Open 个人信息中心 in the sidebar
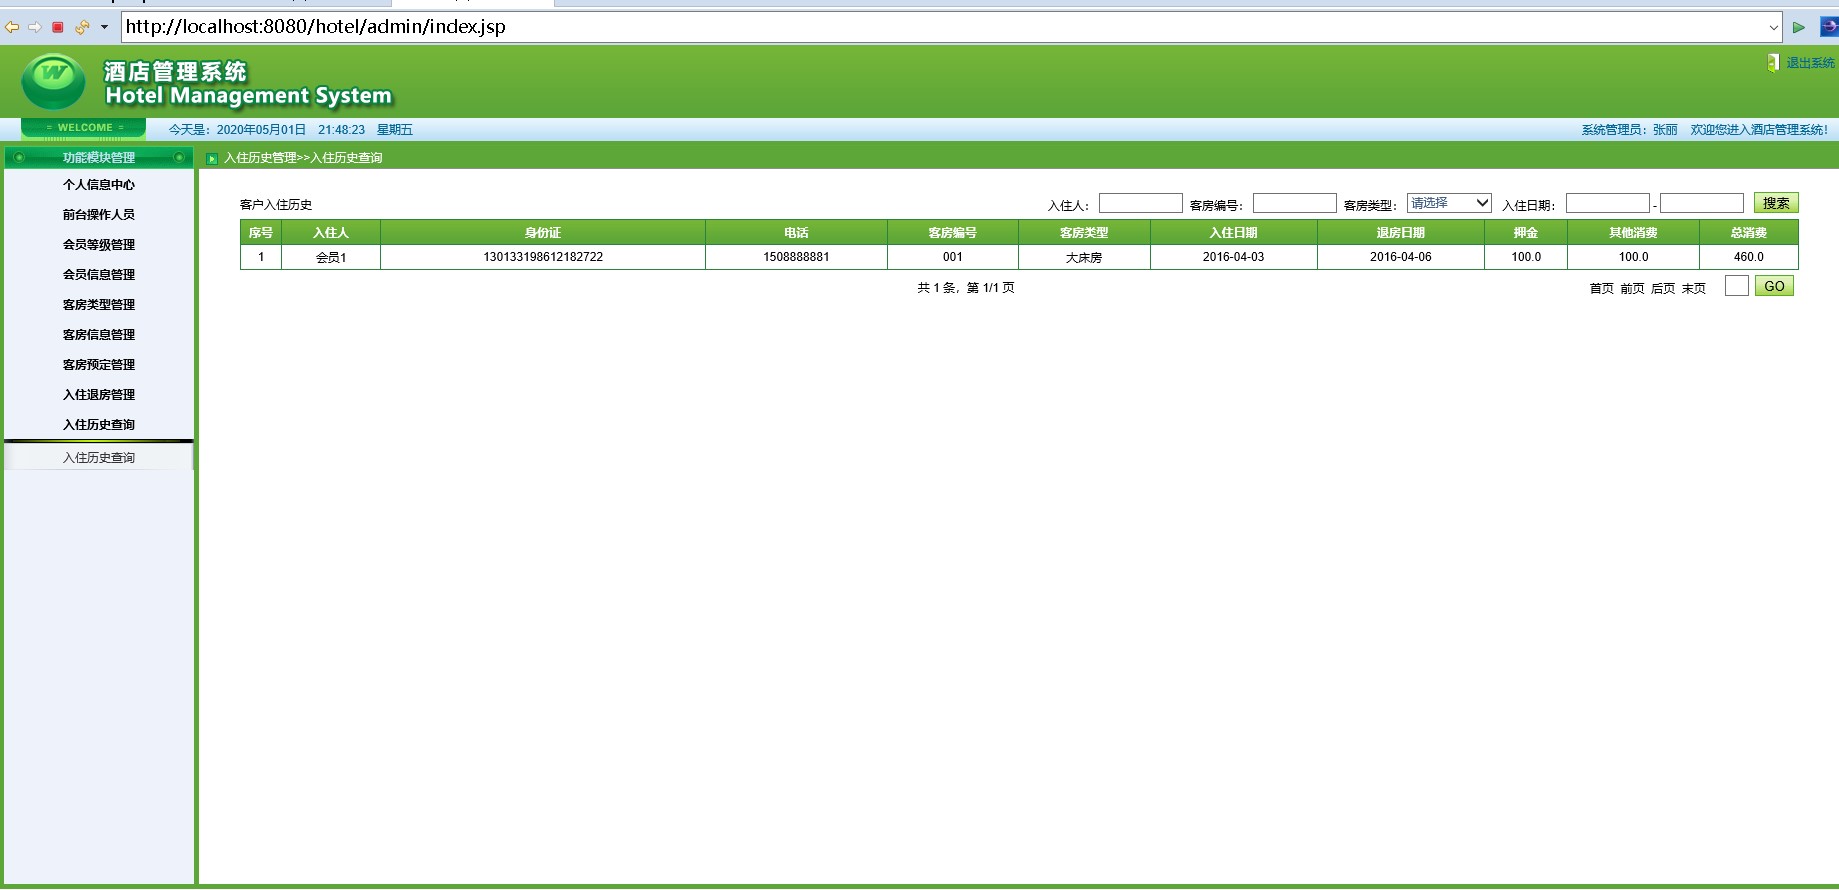Screen dimensions: 1839x890 pos(99,185)
